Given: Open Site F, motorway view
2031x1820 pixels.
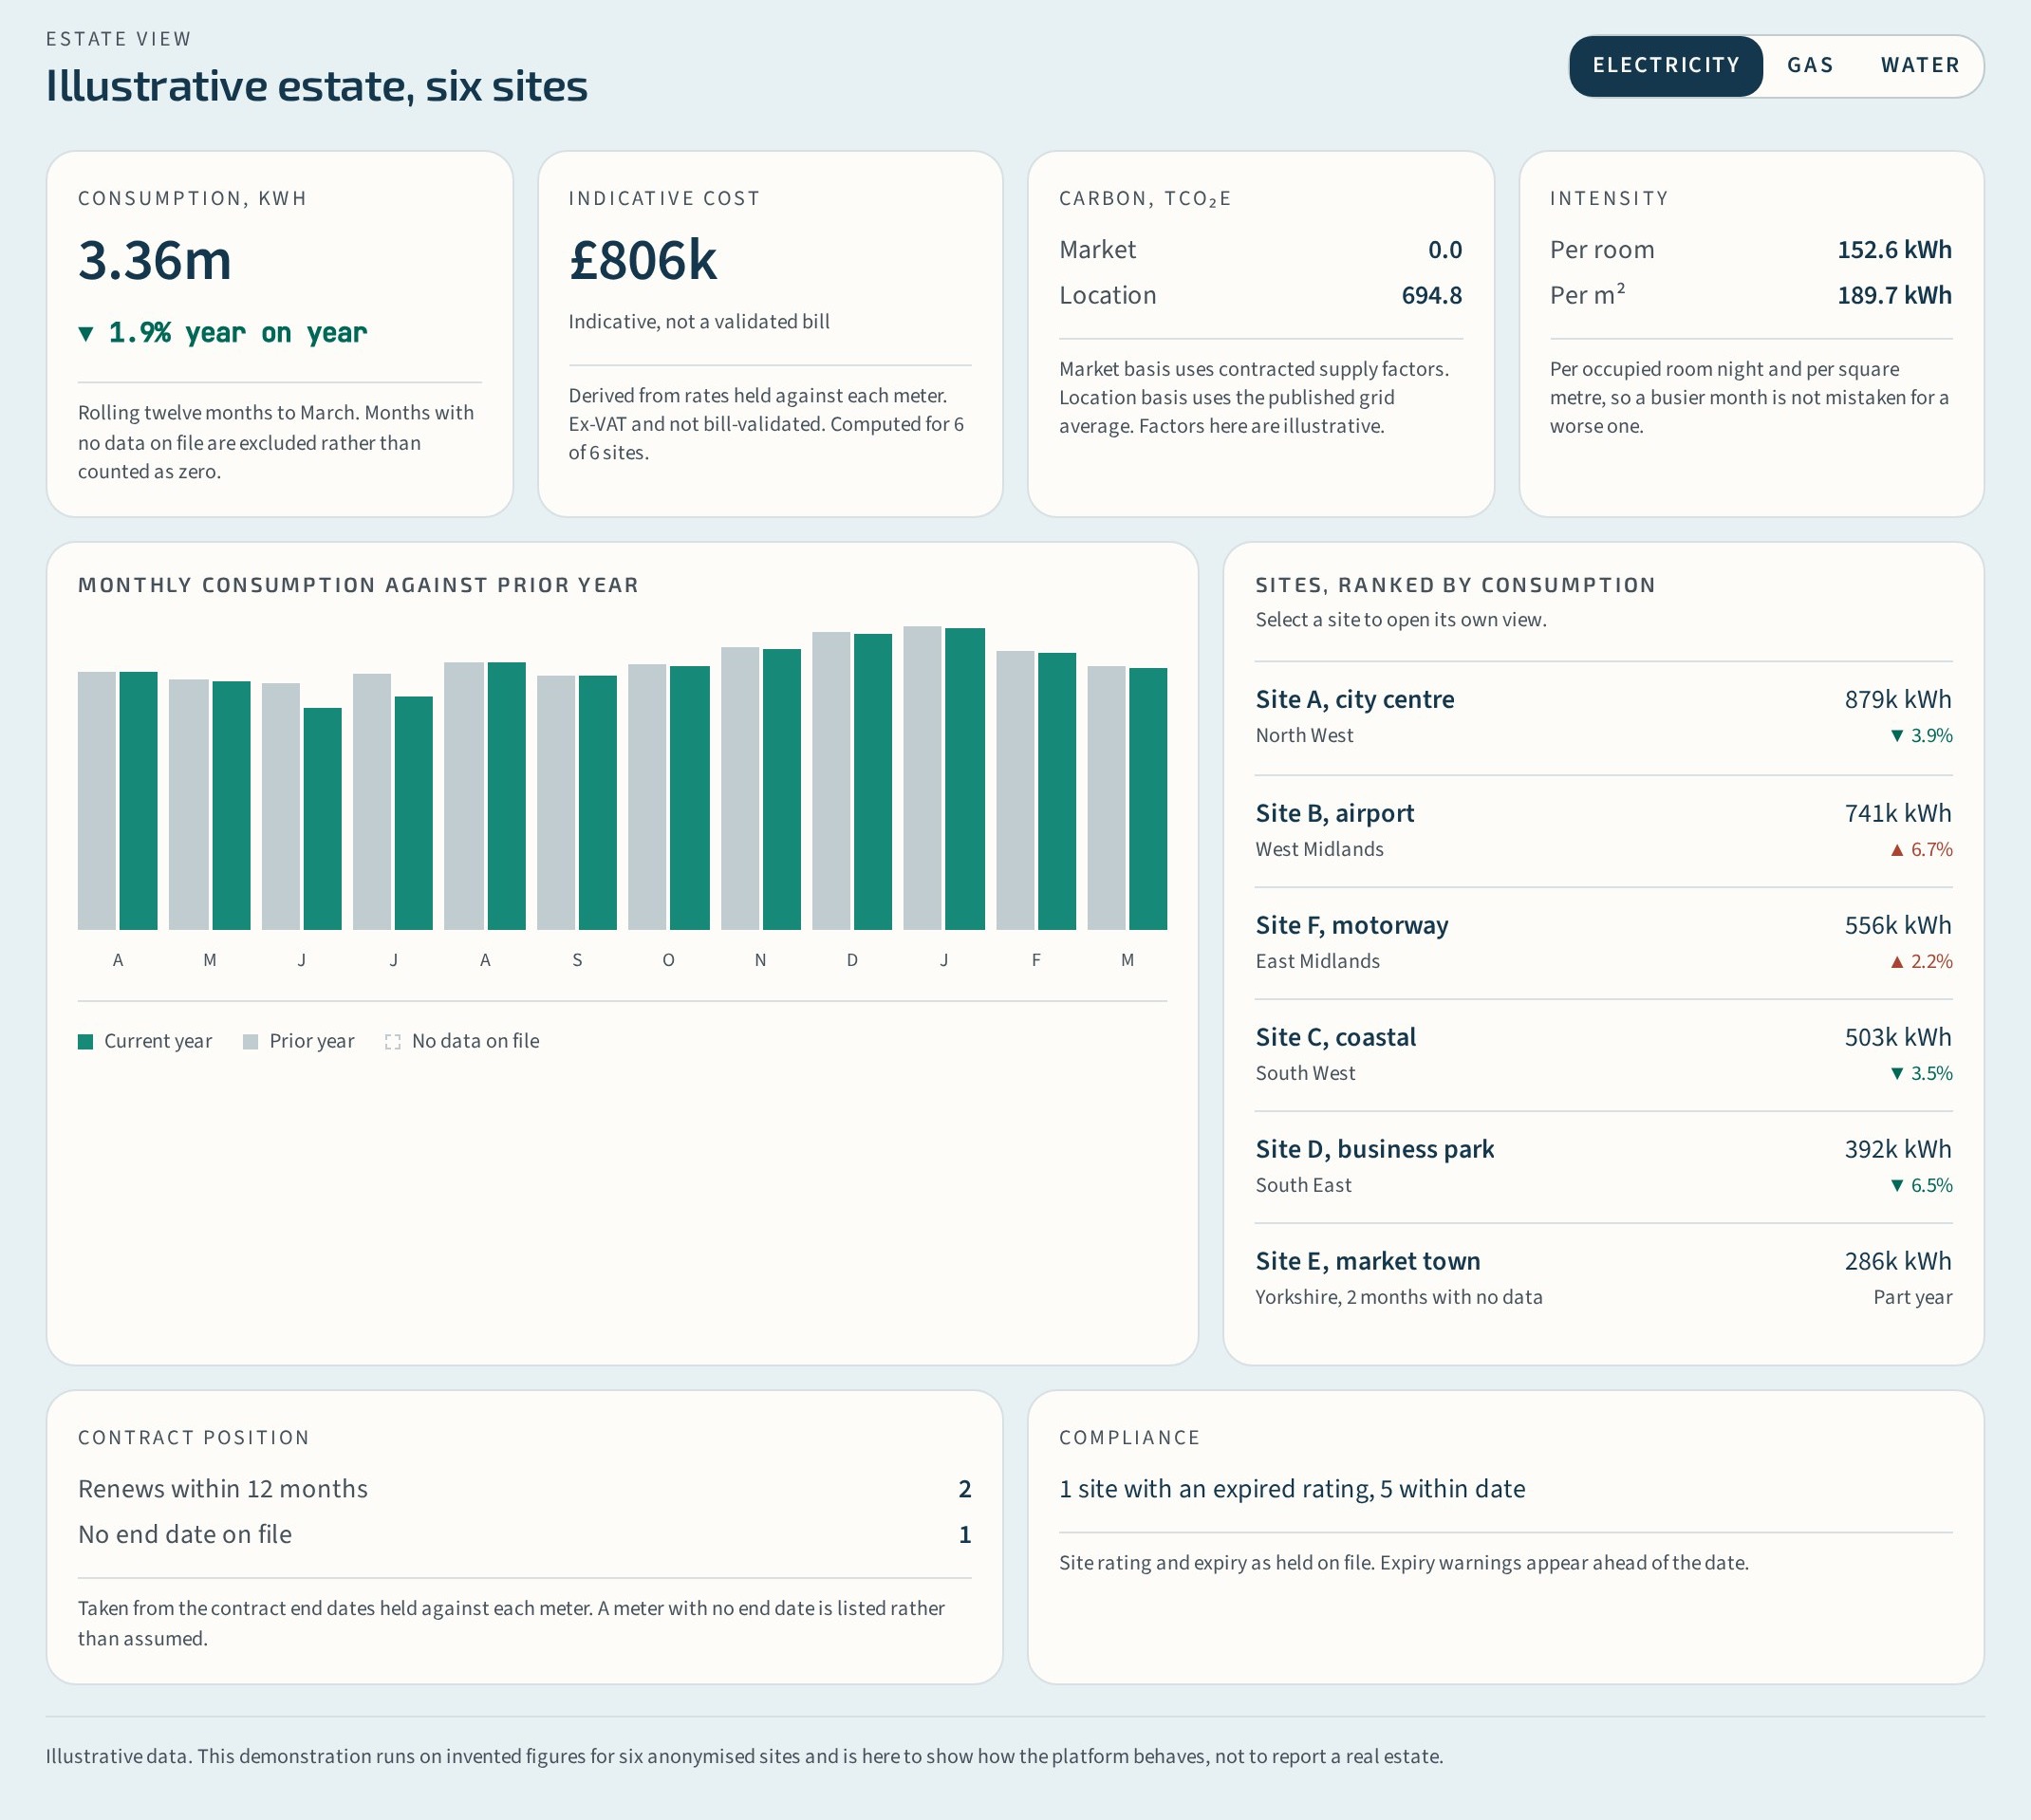Looking at the screenshot, I should coord(1603,942).
